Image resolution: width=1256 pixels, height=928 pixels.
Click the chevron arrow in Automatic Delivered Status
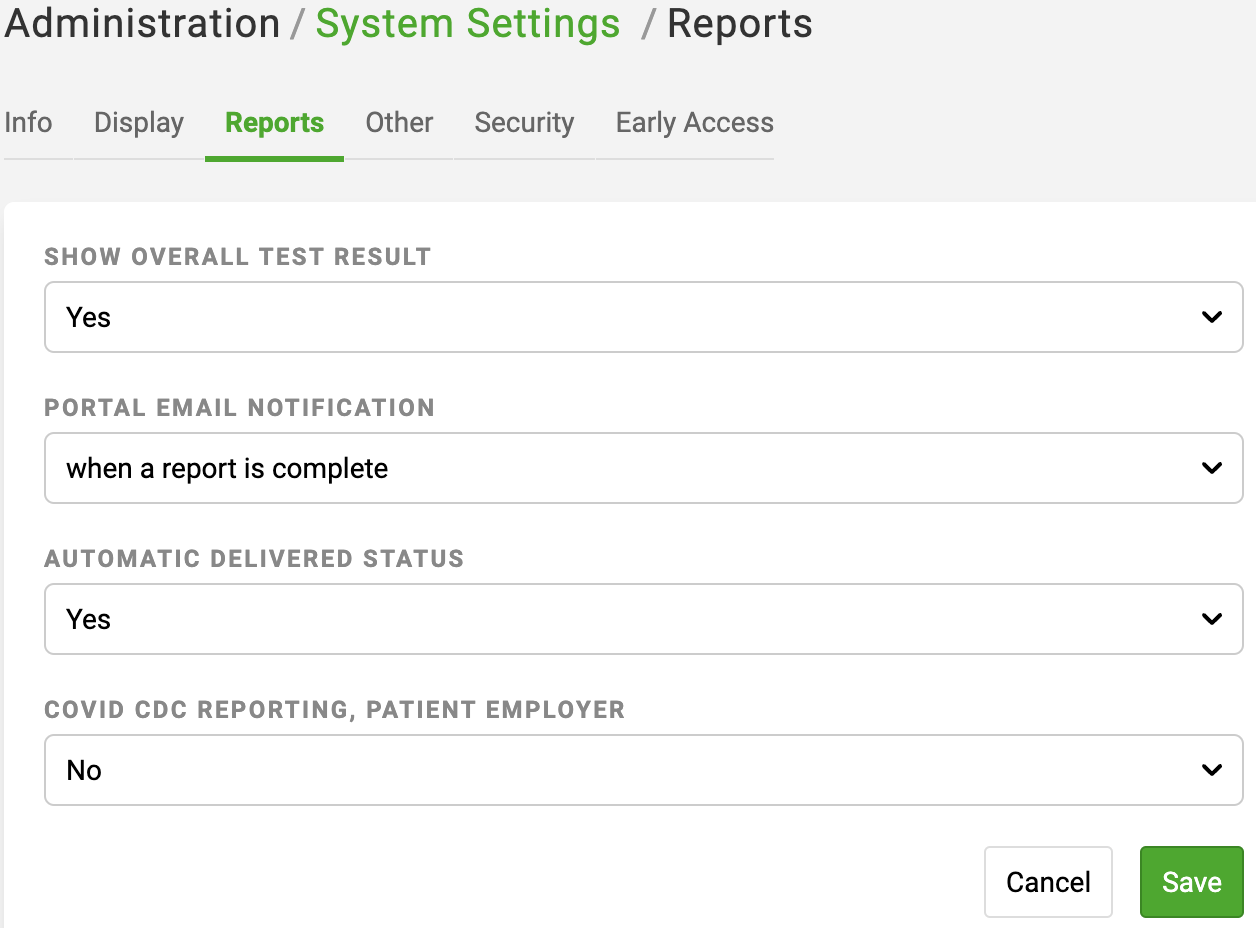coord(1211,619)
